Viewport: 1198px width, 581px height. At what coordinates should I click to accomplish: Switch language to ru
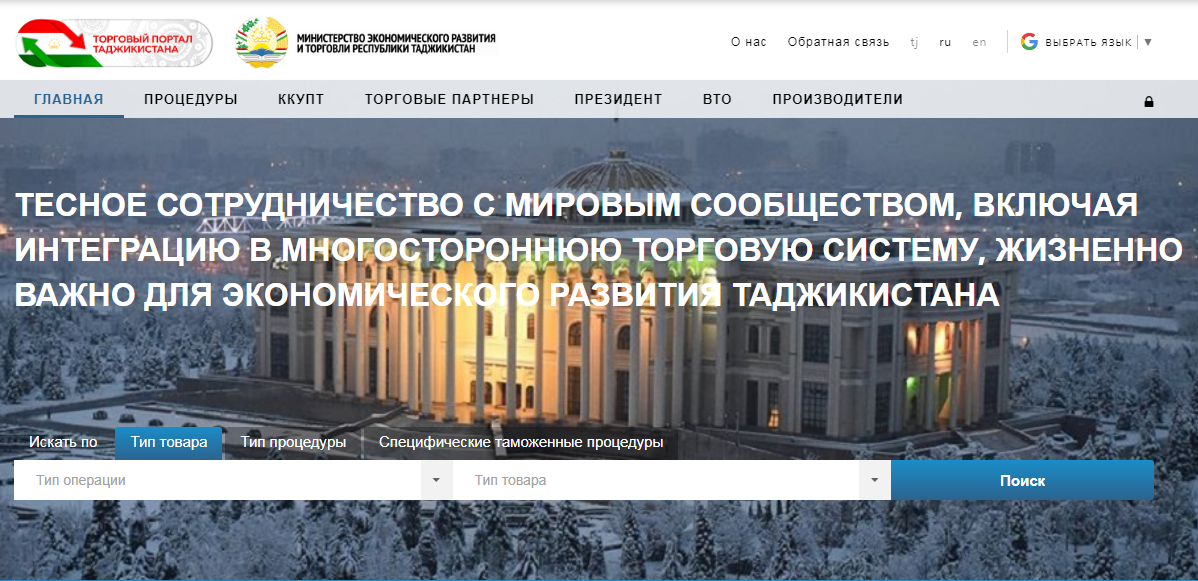pos(945,42)
